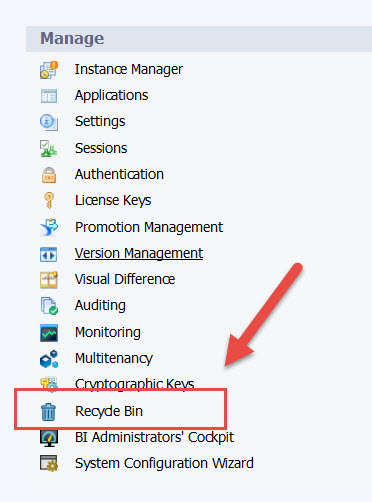Click the Sessions icon
Viewport: 372px width, 502px height.
pyautogui.click(x=49, y=148)
